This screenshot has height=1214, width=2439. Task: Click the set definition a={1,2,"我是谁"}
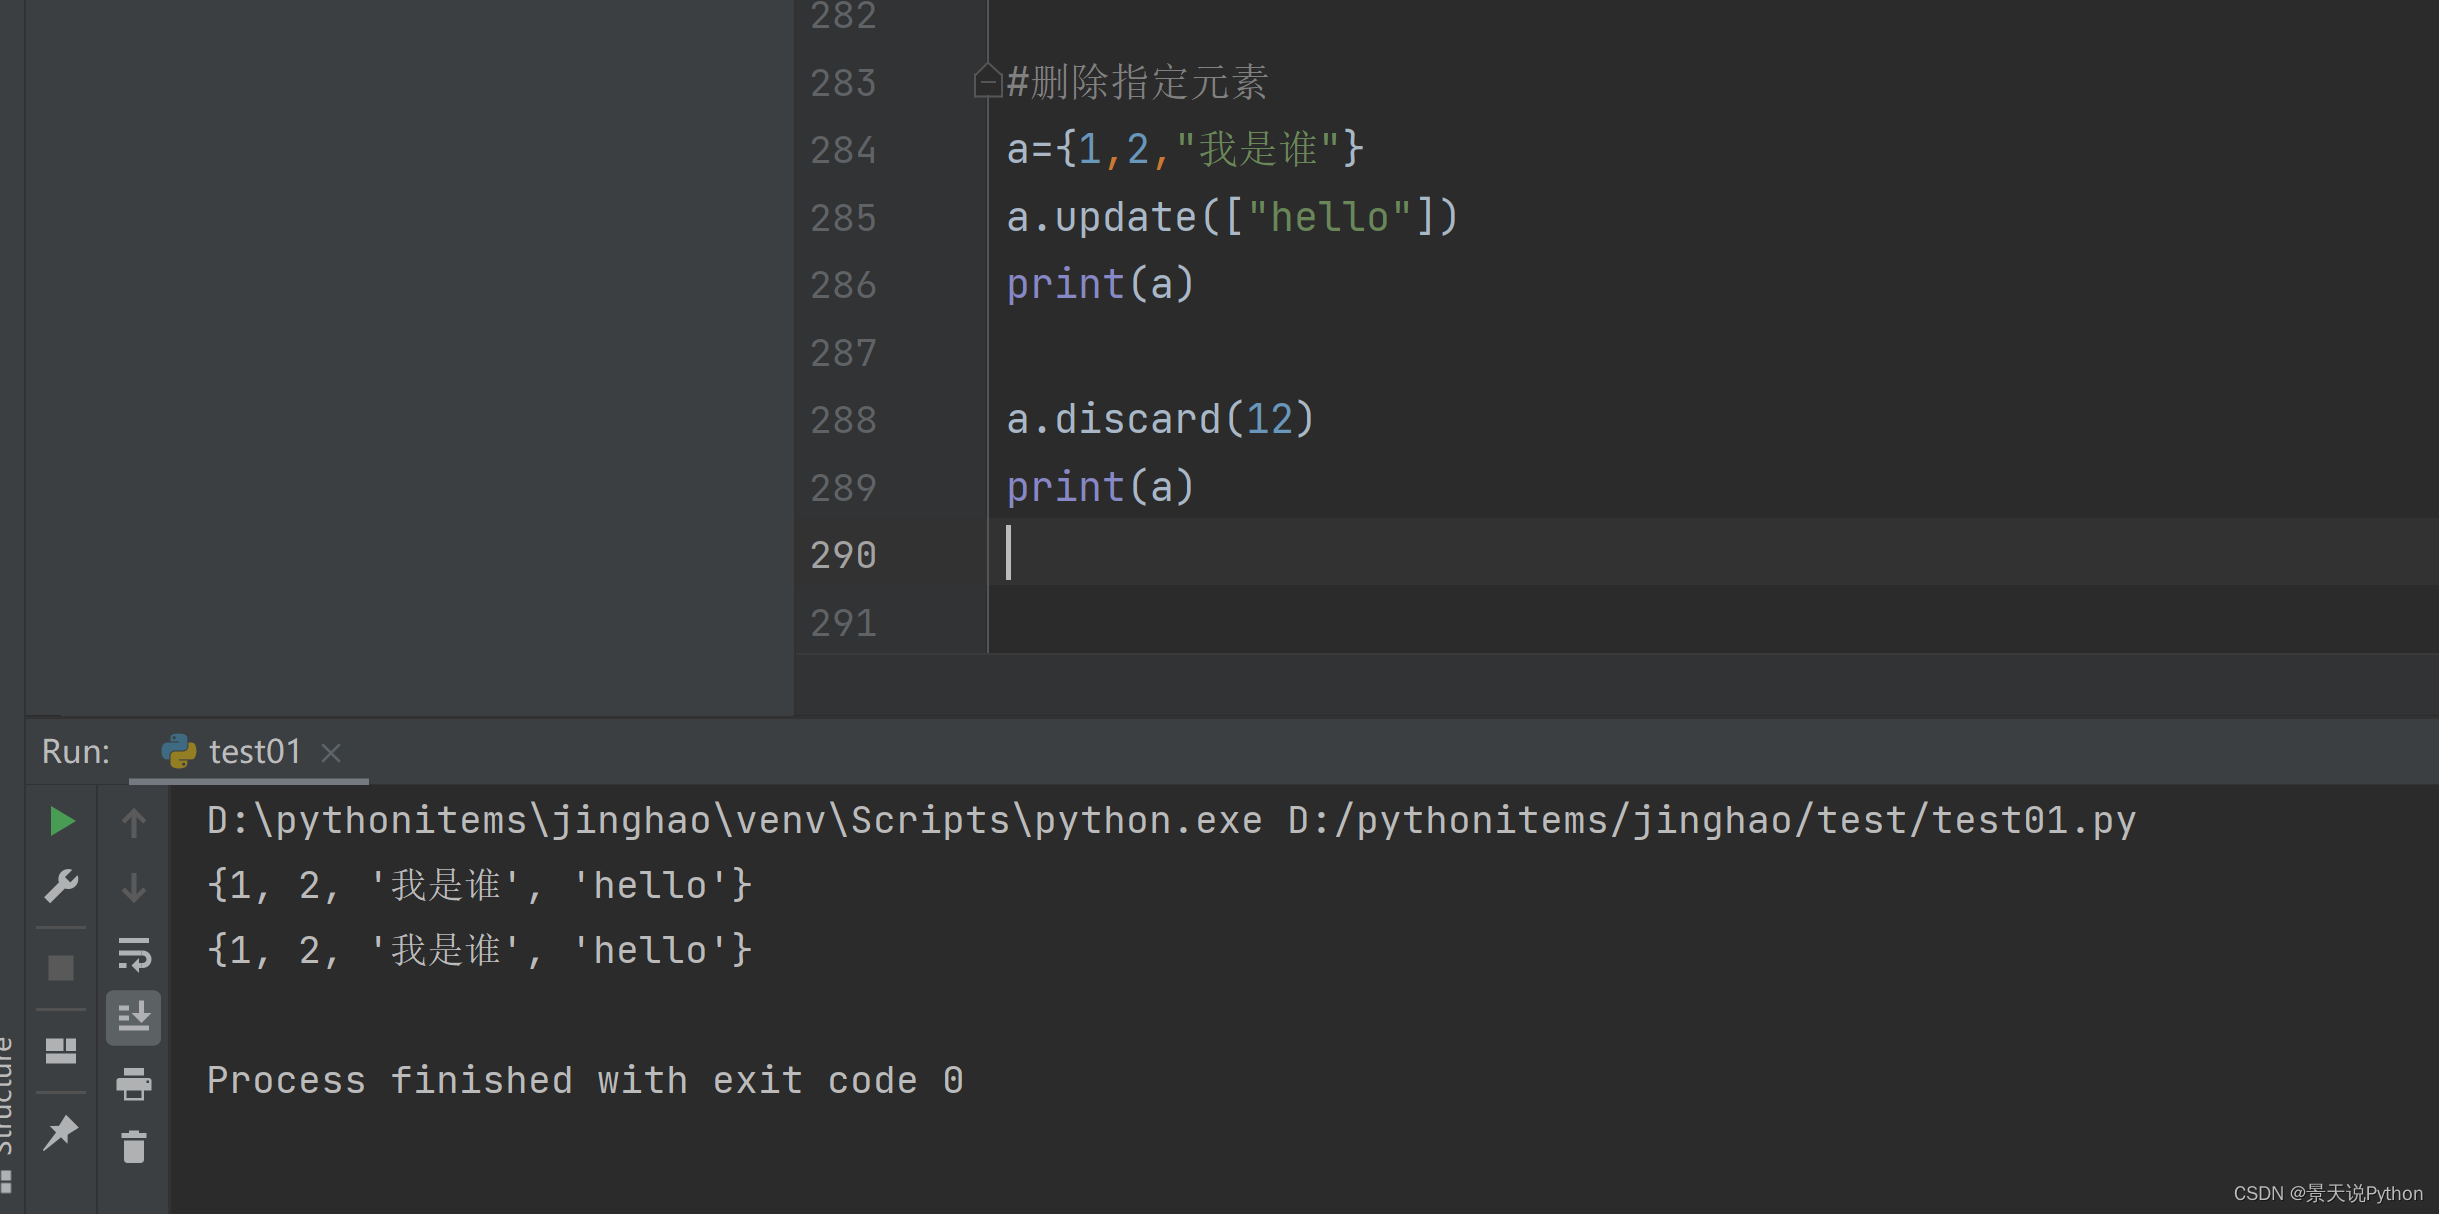coord(1185,150)
